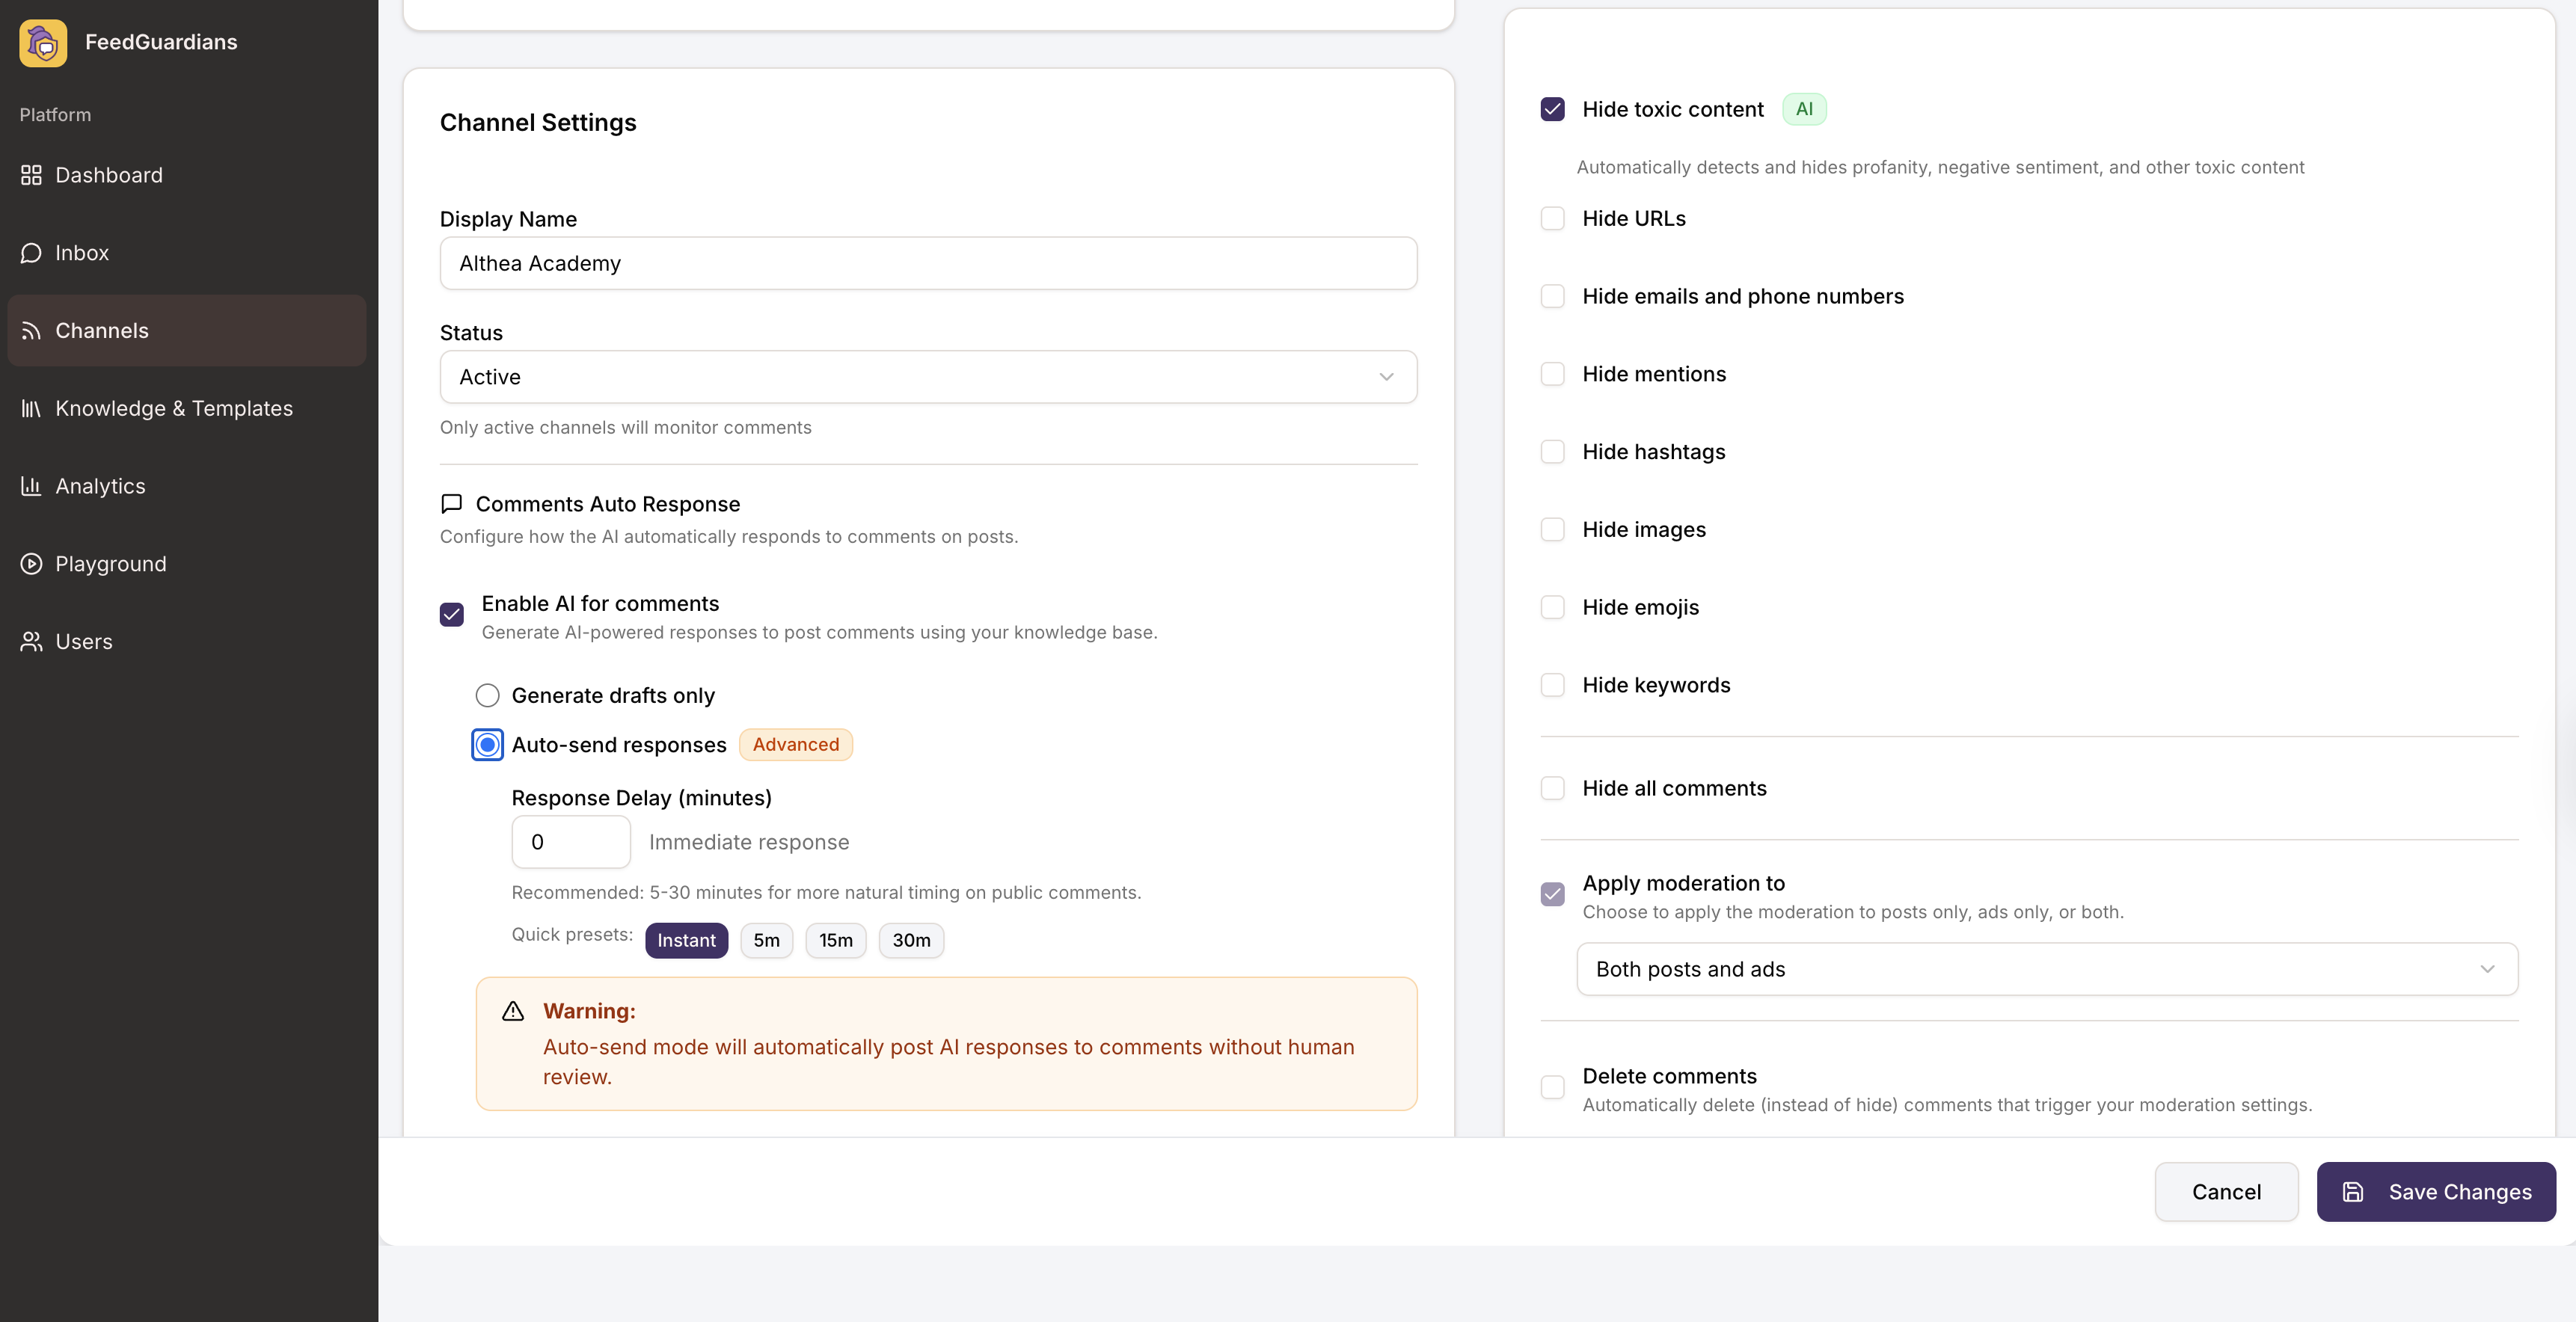Image resolution: width=2576 pixels, height=1322 pixels.
Task: Choose the 15m quick preset
Action: (x=835, y=940)
